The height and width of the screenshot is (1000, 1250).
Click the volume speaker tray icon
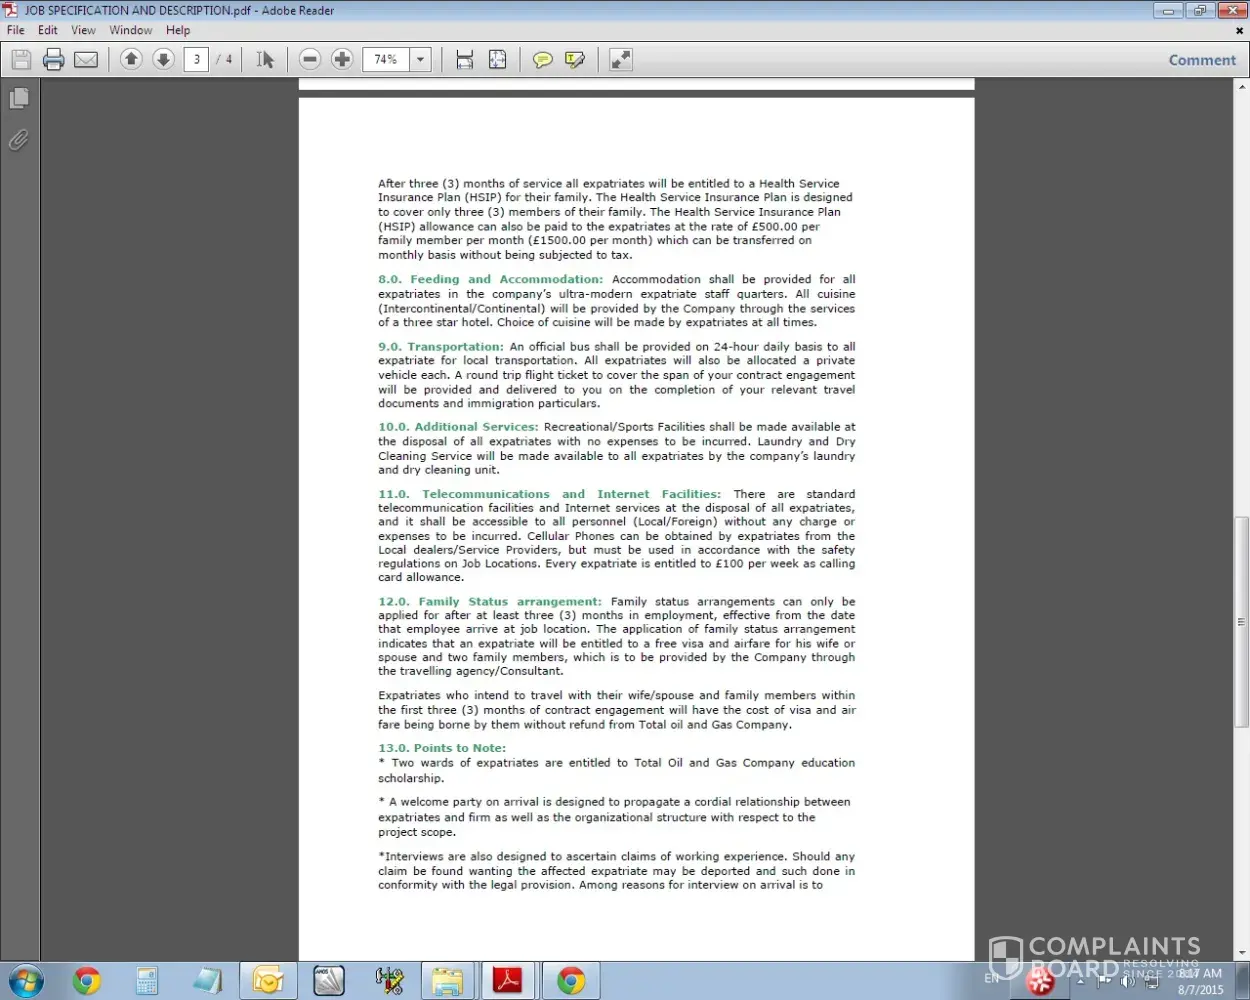click(x=1128, y=981)
